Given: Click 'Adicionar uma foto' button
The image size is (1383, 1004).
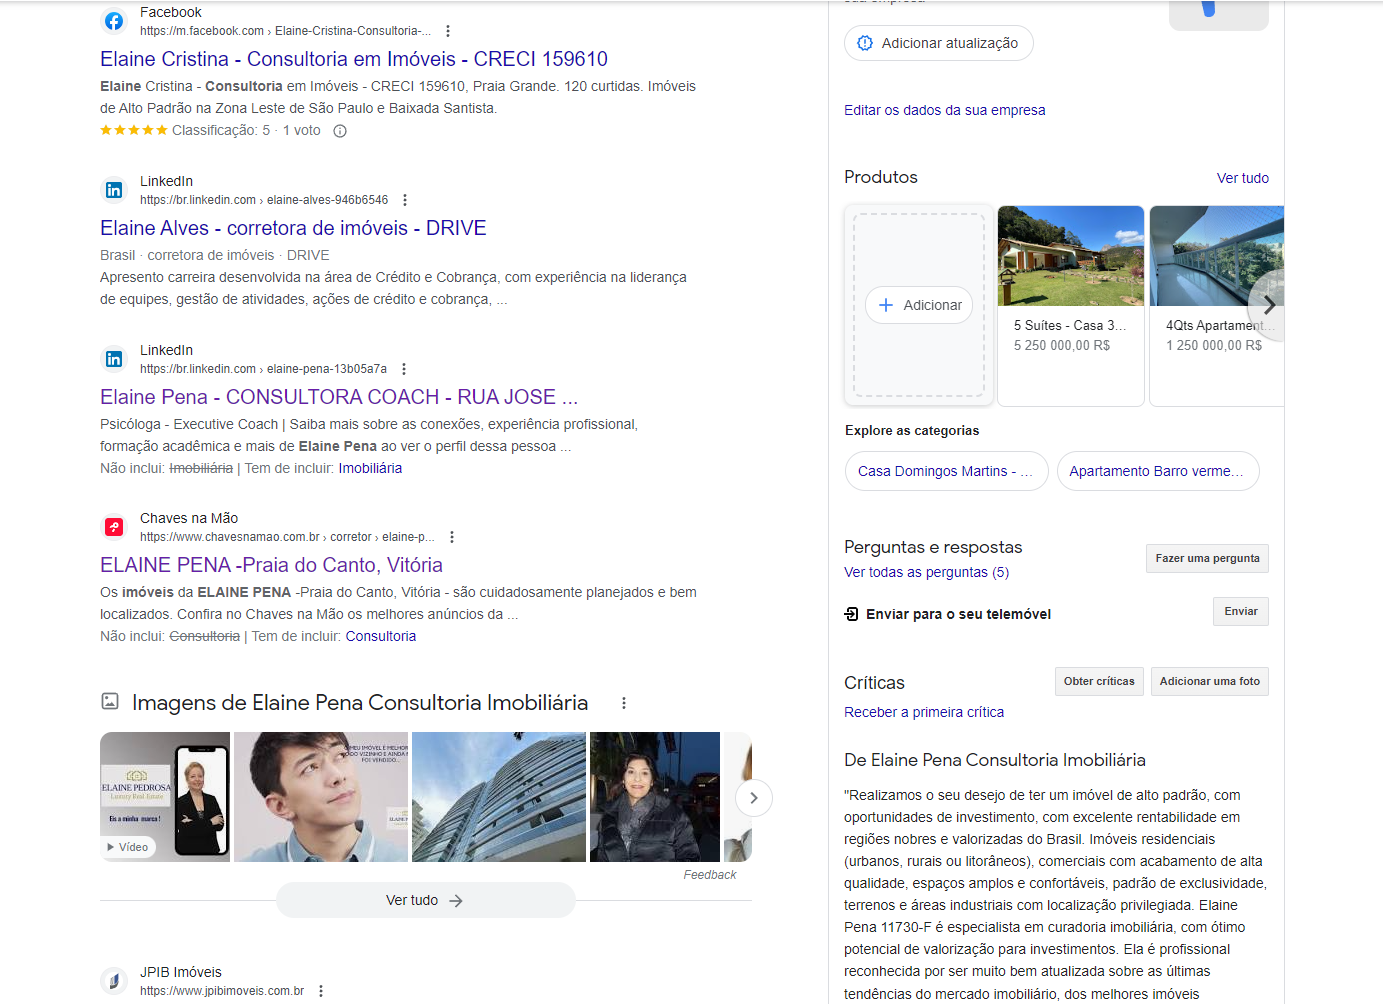Looking at the screenshot, I should pos(1210,681).
